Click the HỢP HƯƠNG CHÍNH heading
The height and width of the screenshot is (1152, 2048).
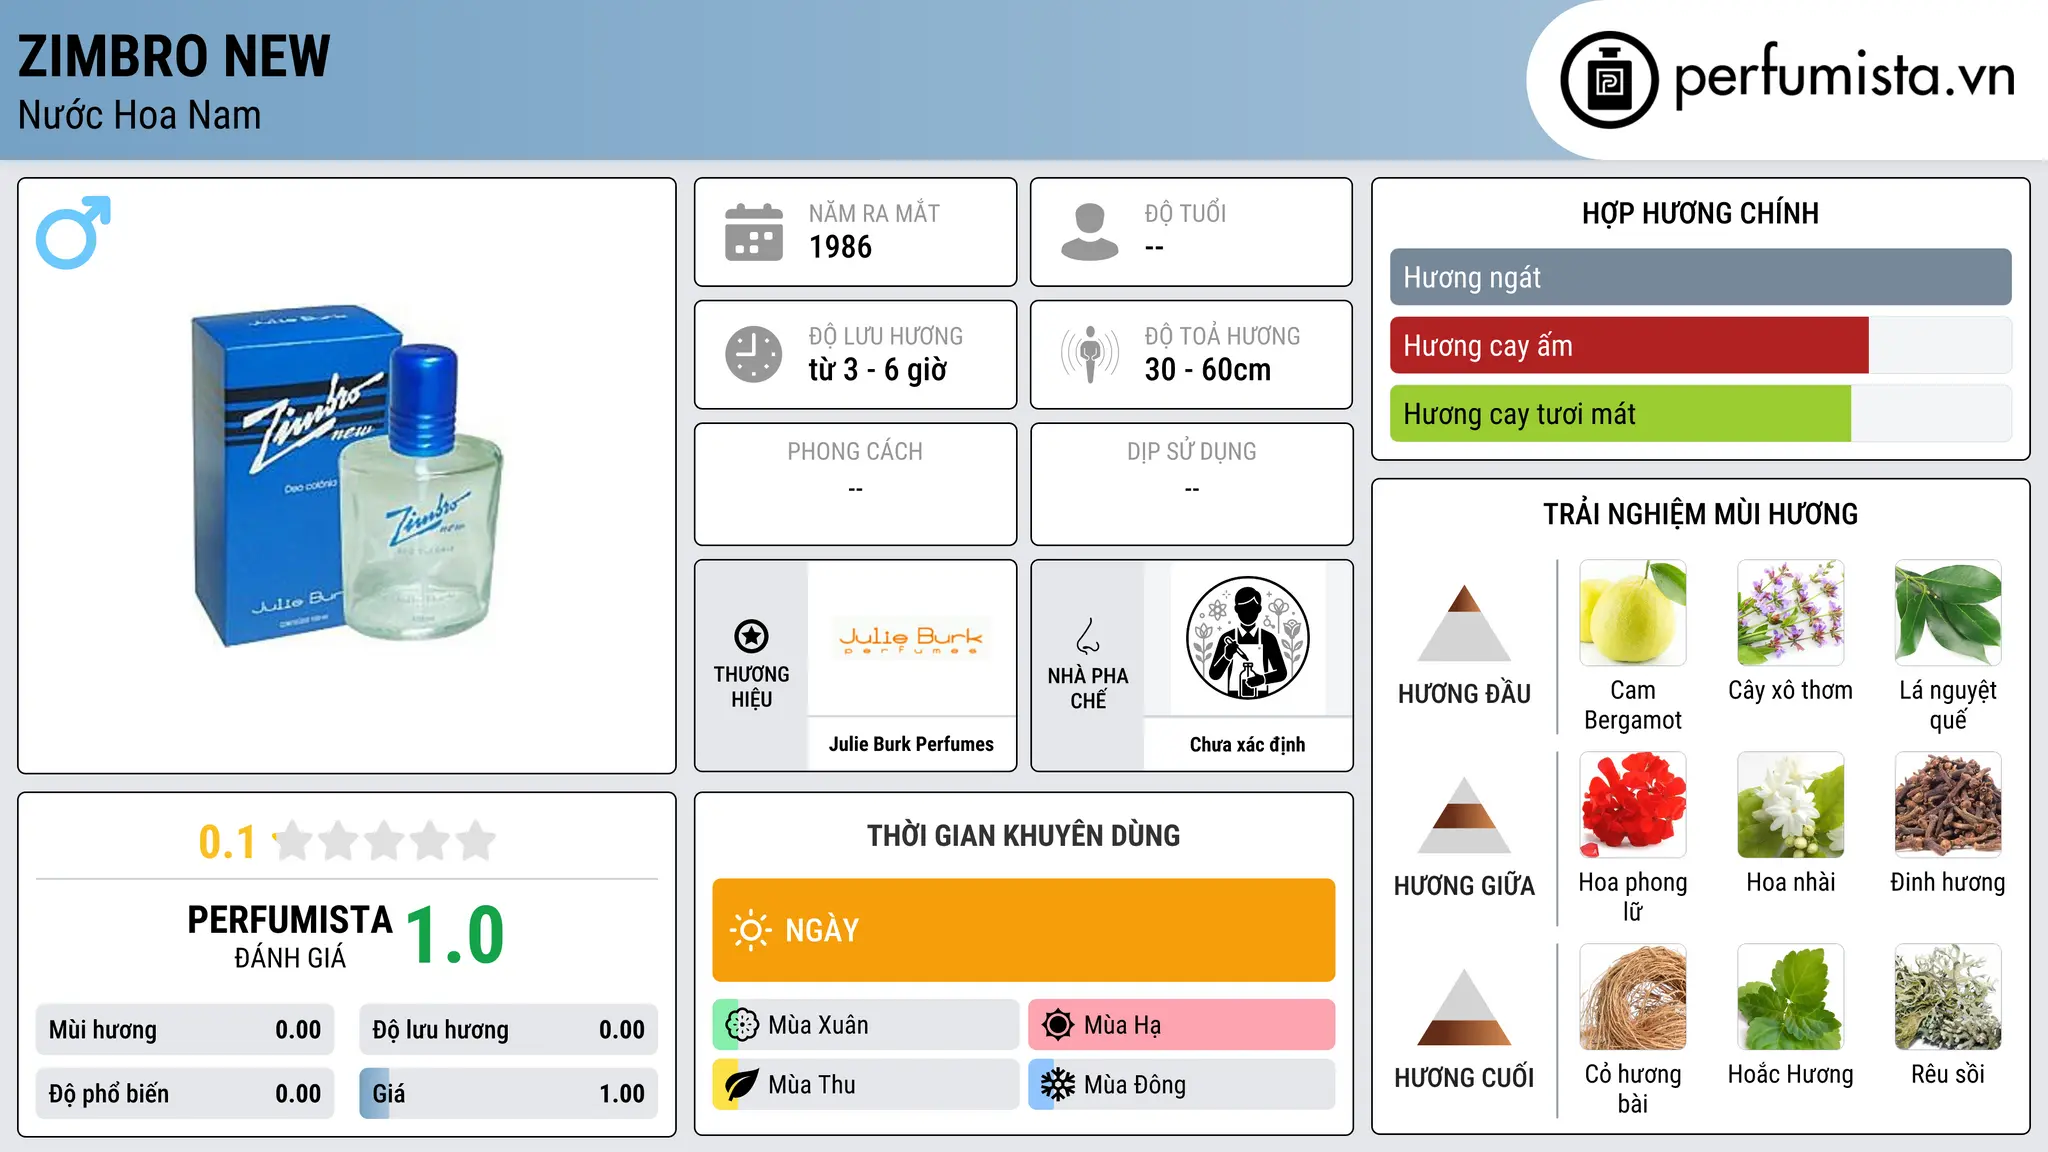coord(1700,213)
